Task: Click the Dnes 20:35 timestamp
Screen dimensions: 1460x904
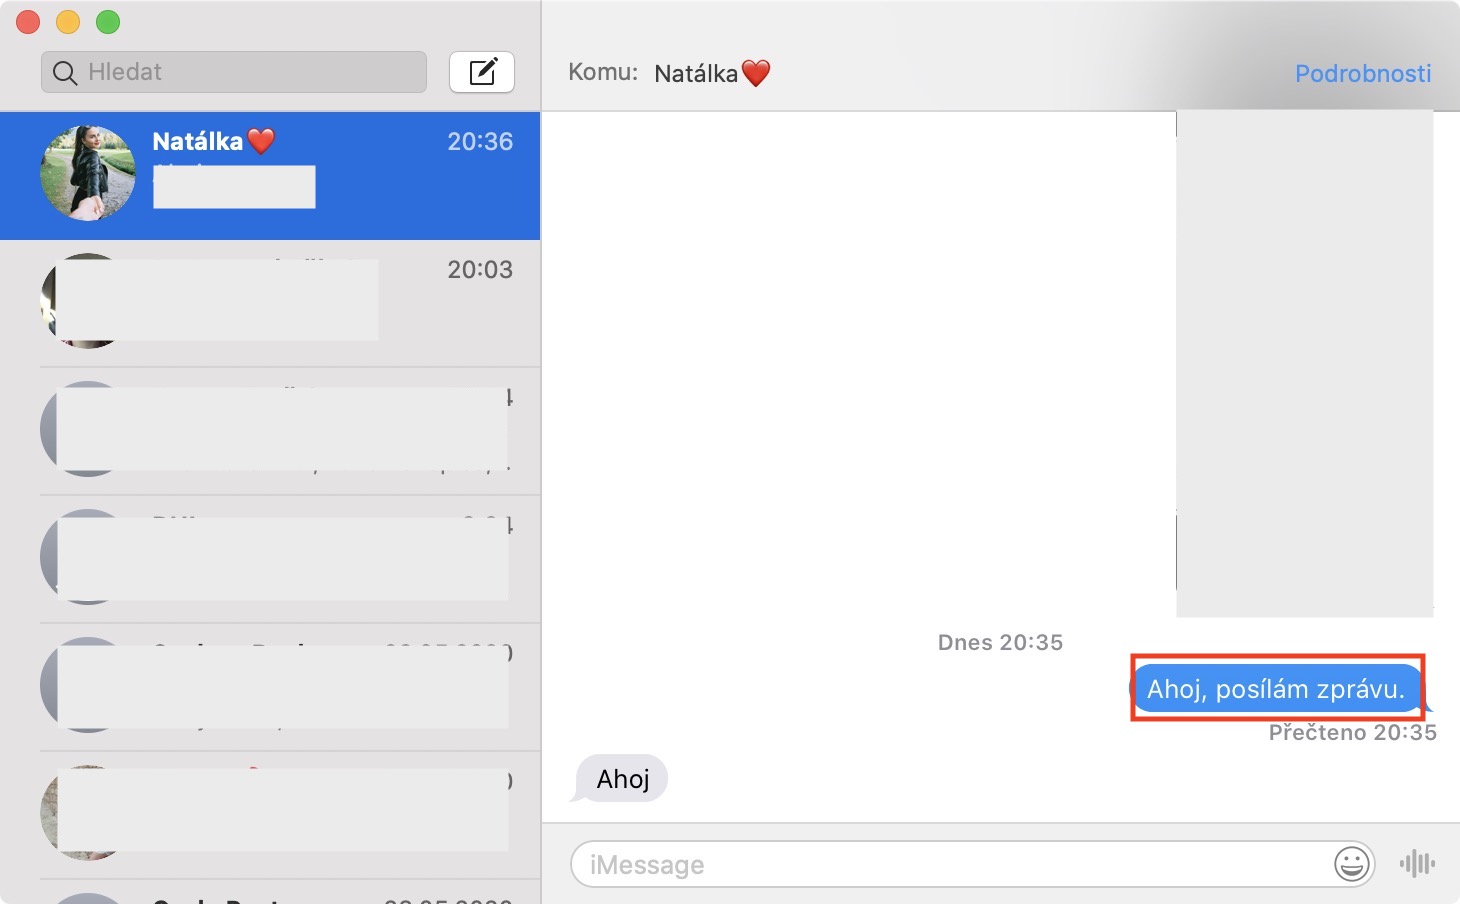Action: pyautogui.click(x=1000, y=642)
